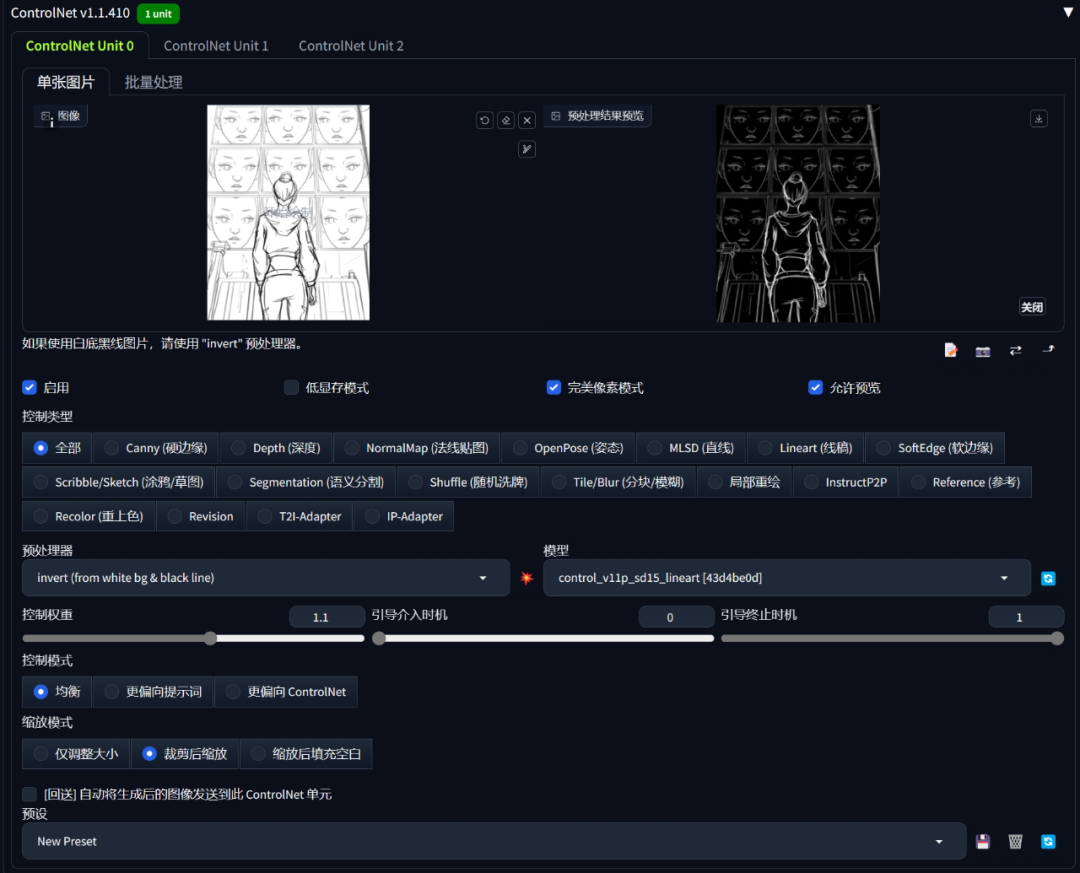The width and height of the screenshot is (1080, 873).
Task: Toggle the 完美像素模式 checkbox
Action: [554, 387]
